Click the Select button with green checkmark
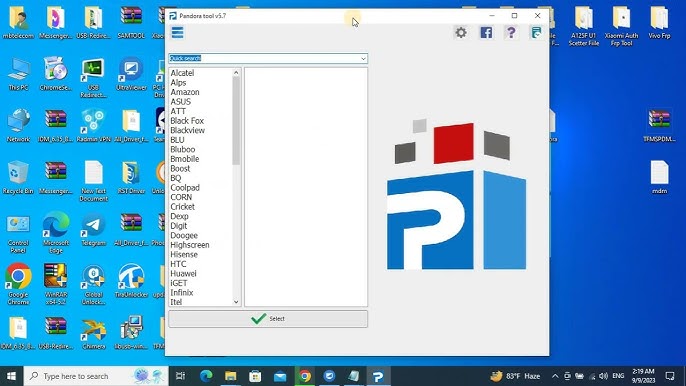 268,319
